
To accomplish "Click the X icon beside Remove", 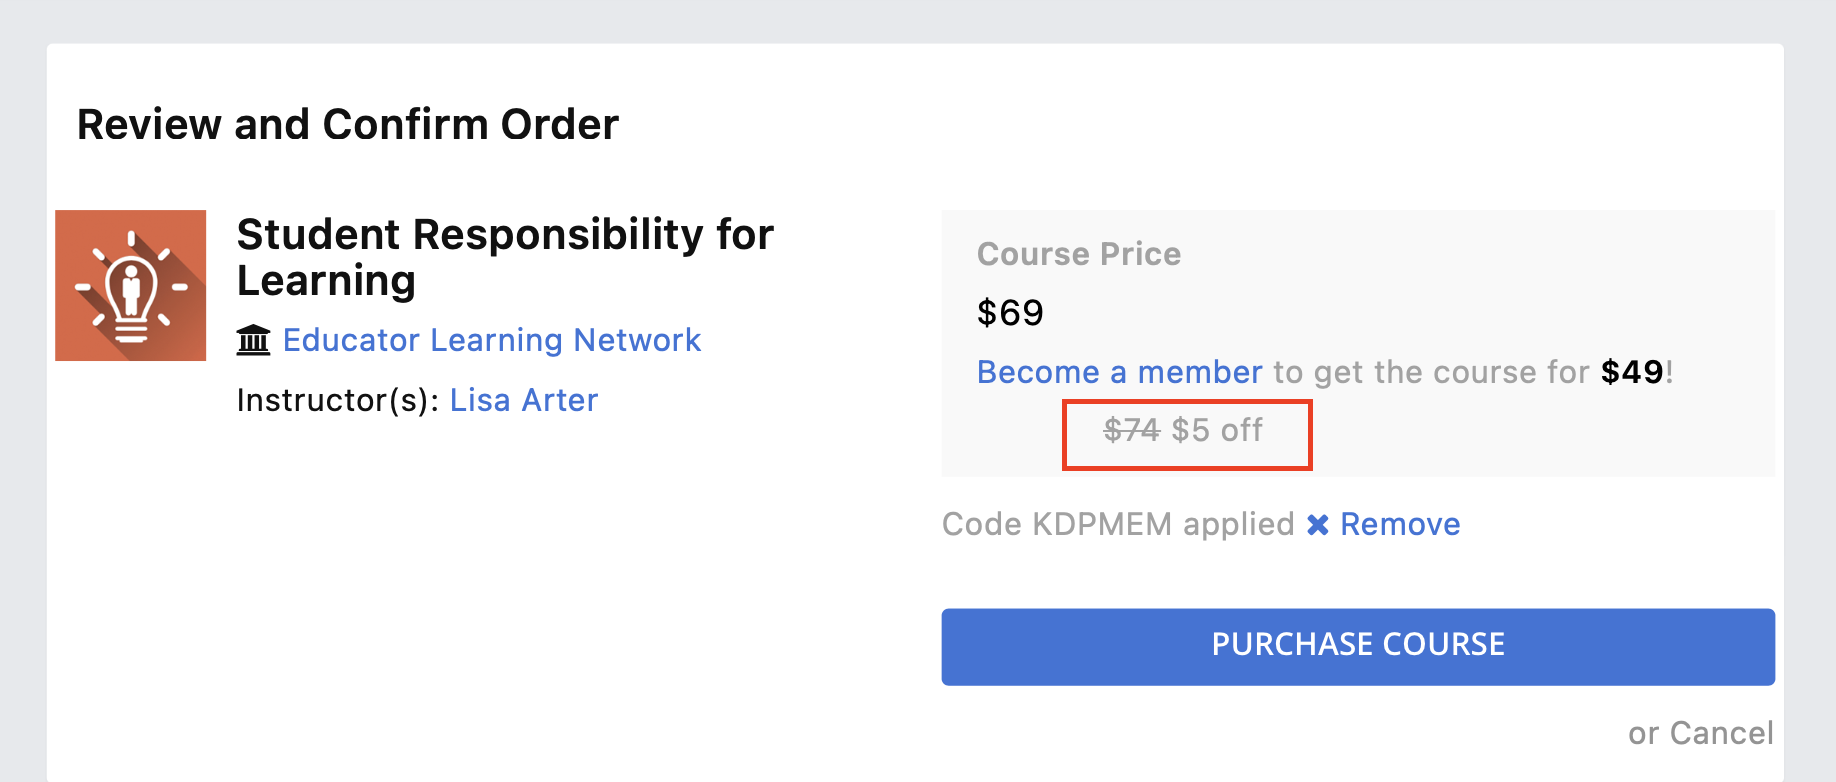I will [1318, 525].
